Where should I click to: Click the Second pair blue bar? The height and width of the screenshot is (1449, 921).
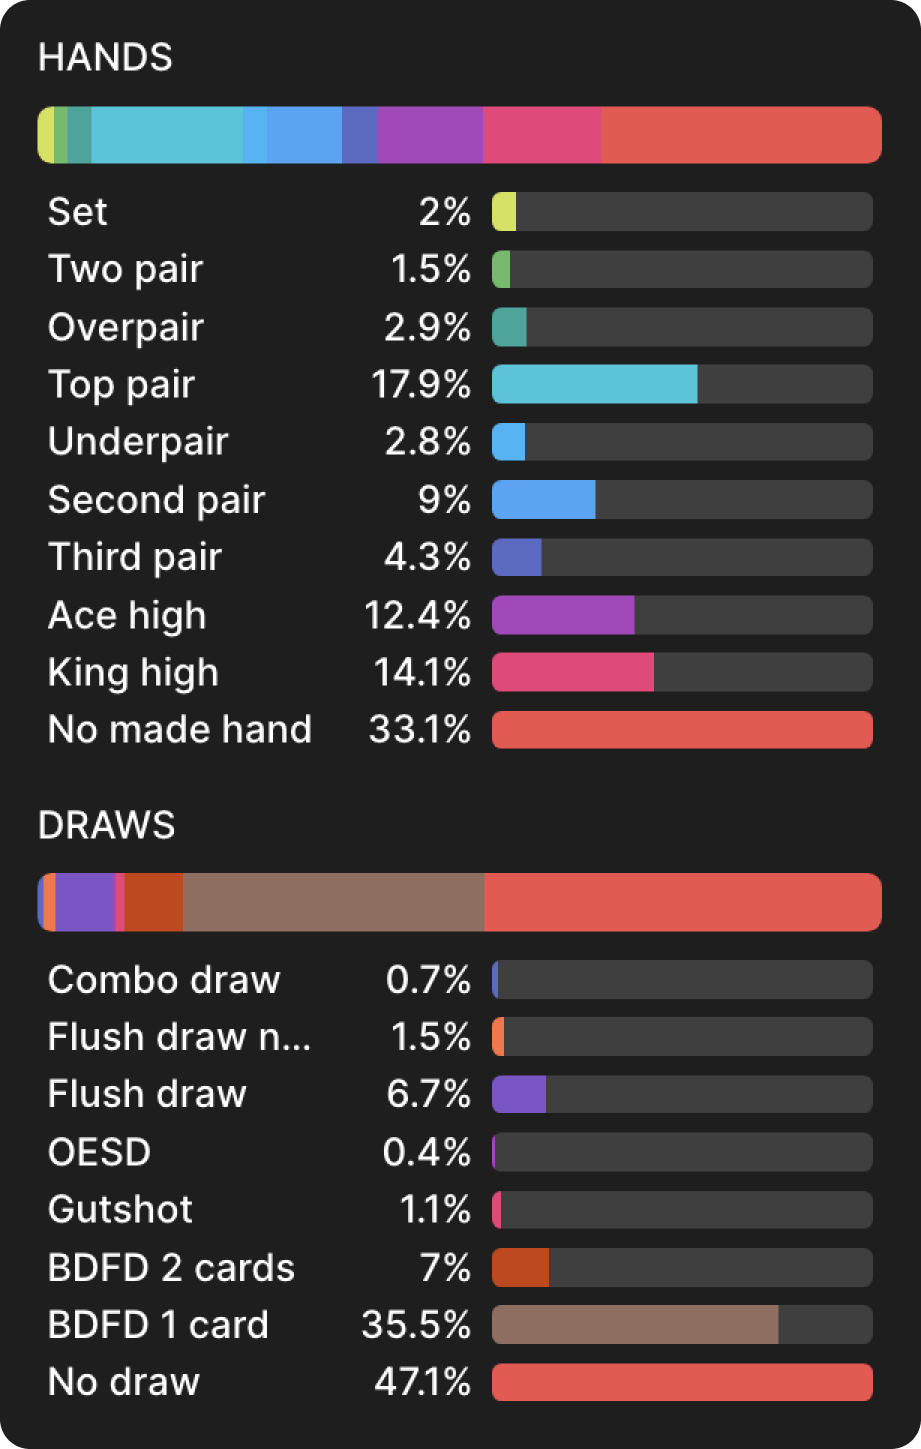(544, 500)
